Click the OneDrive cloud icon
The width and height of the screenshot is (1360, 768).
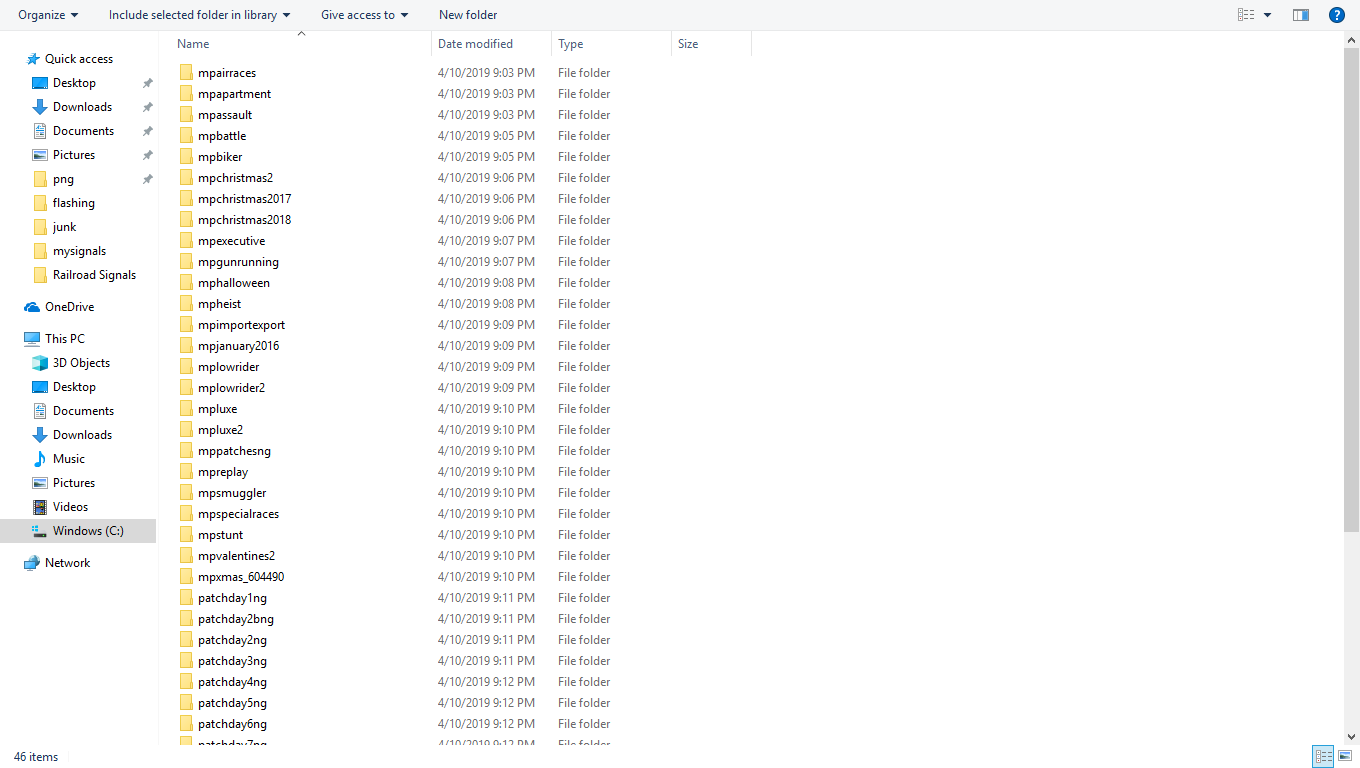coord(32,307)
